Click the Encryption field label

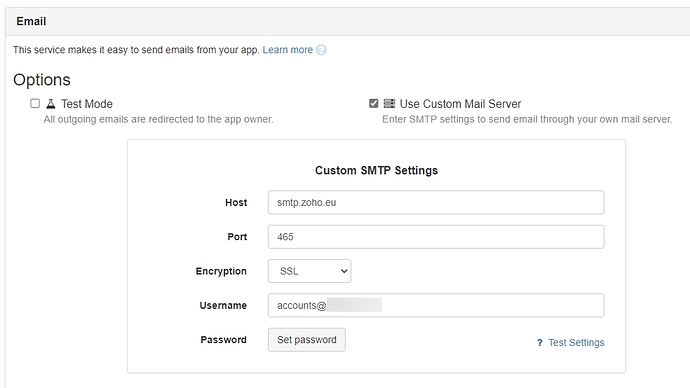pyautogui.click(x=221, y=271)
